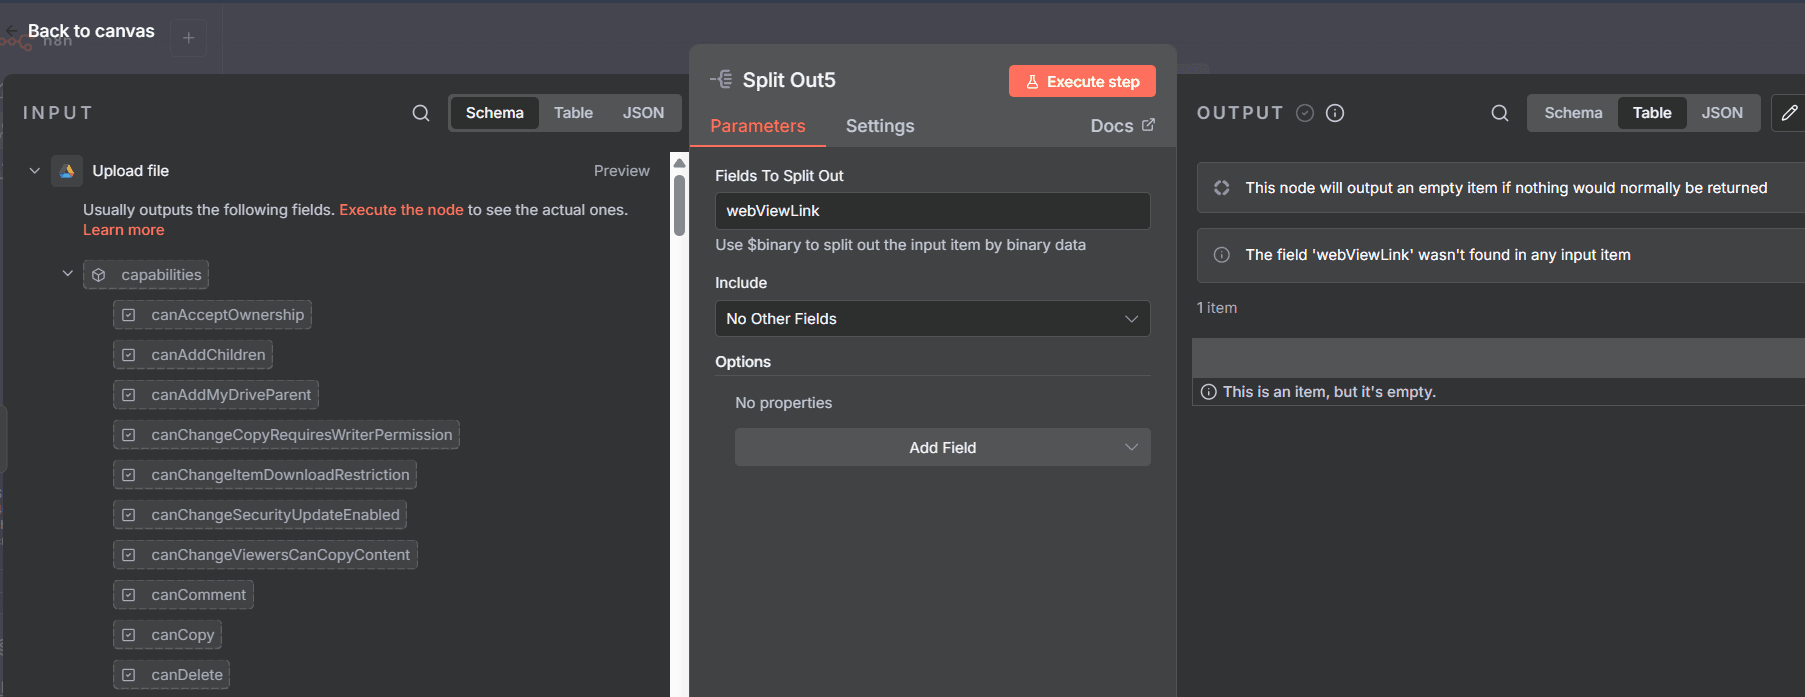This screenshot has height=697, width=1805.
Task: Click the Preview label for Upload file
Action: click(x=622, y=171)
